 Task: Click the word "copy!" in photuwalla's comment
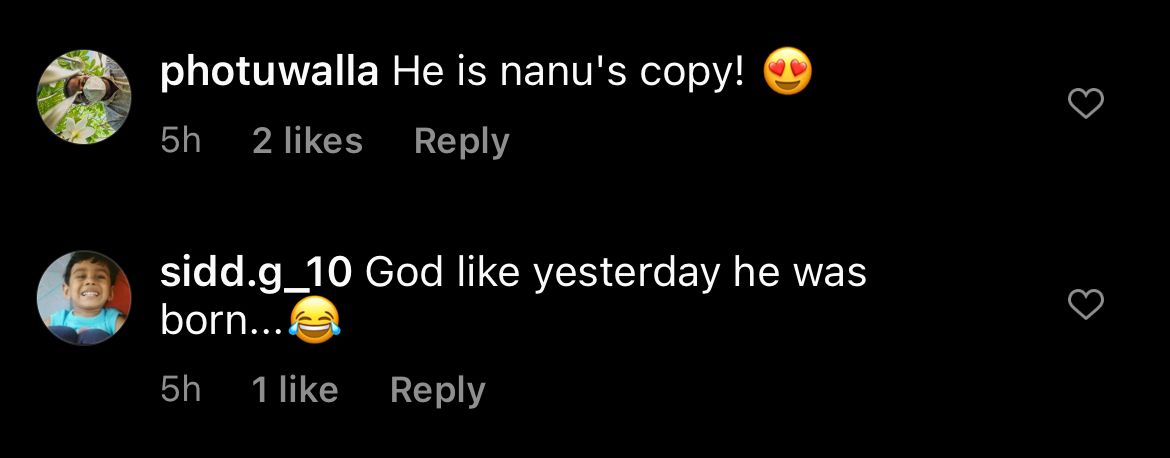(698, 74)
